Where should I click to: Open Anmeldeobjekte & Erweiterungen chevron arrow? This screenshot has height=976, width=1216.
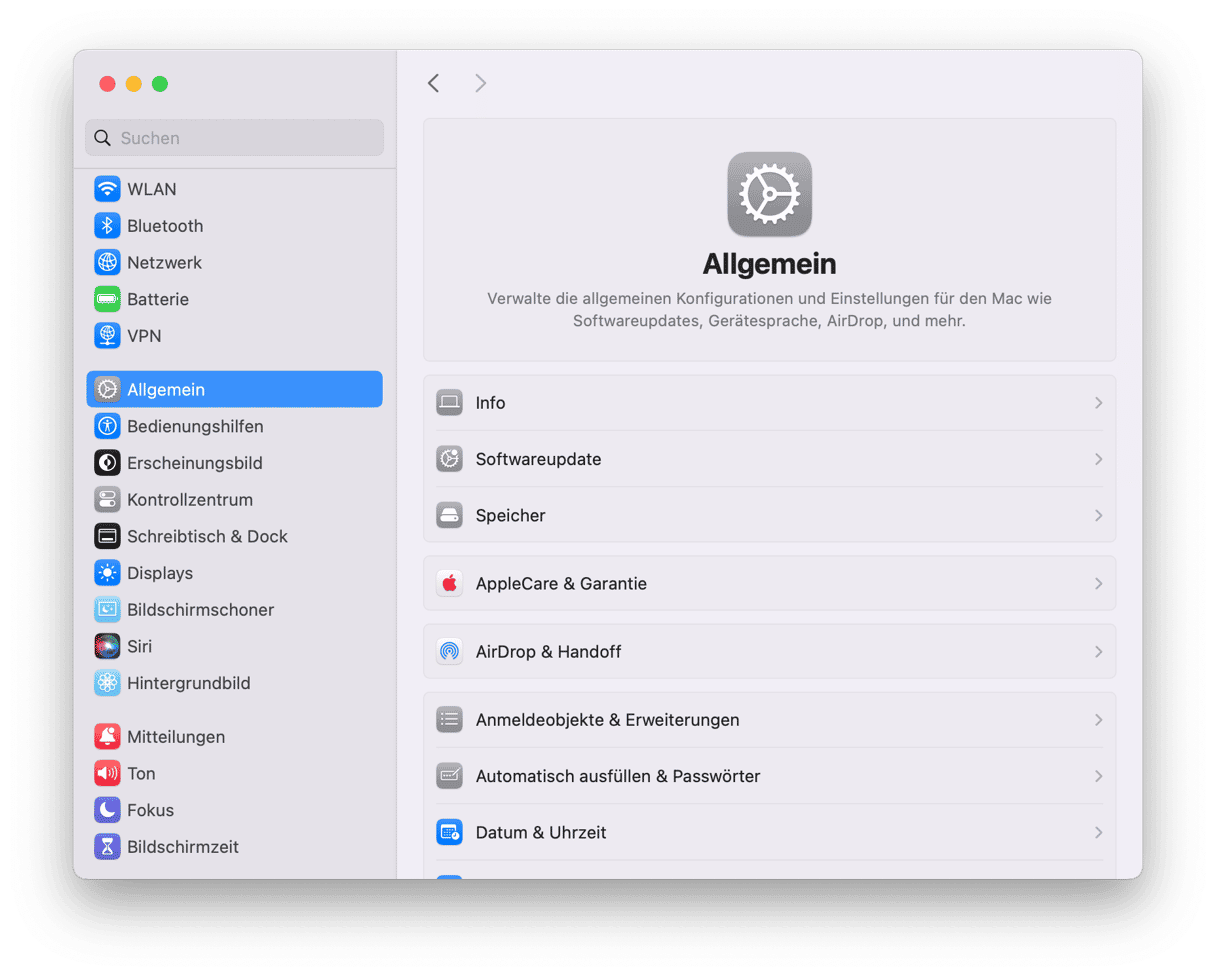tap(1098, 720)
